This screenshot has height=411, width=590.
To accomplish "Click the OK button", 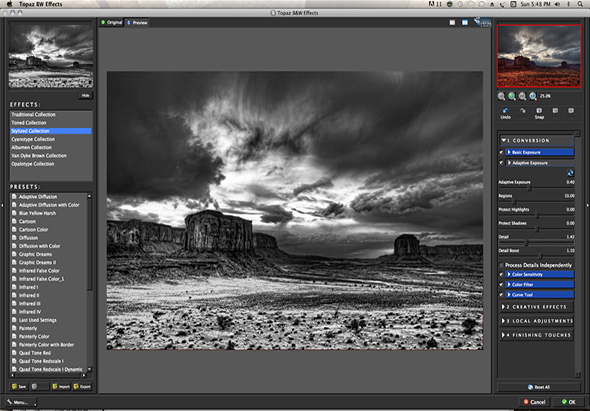I will pos(569,402).
